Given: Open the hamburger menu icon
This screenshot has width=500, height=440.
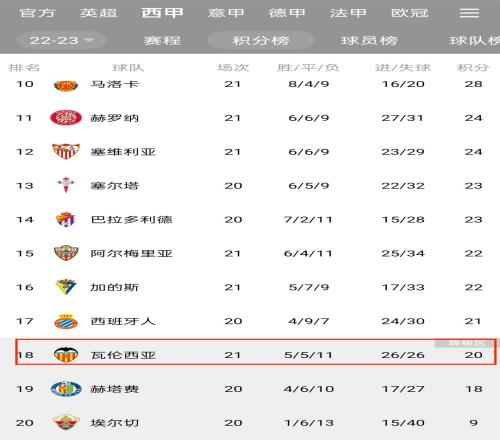Looking at the screenshot, I should coord(469,13).
